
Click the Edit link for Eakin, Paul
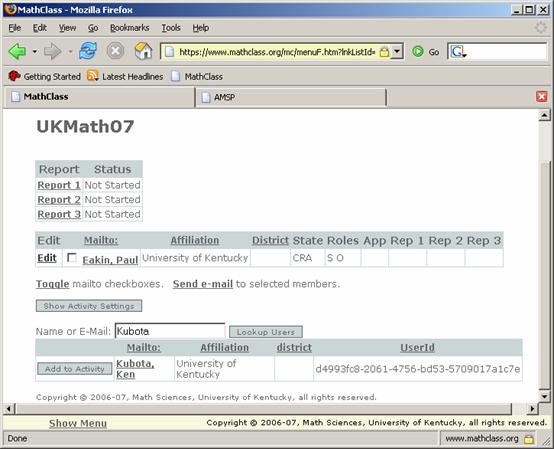pyautogui.click(x=47, y=258)
